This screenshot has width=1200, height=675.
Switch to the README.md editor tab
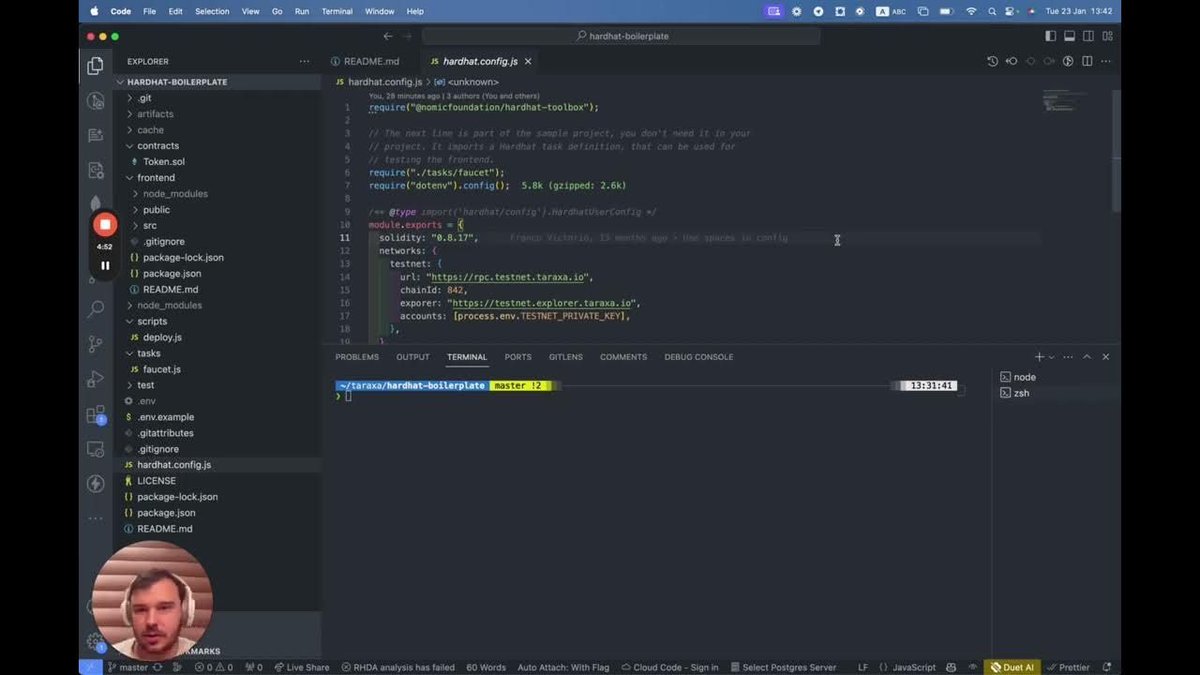pyautogui.click(x=365, y=61)
